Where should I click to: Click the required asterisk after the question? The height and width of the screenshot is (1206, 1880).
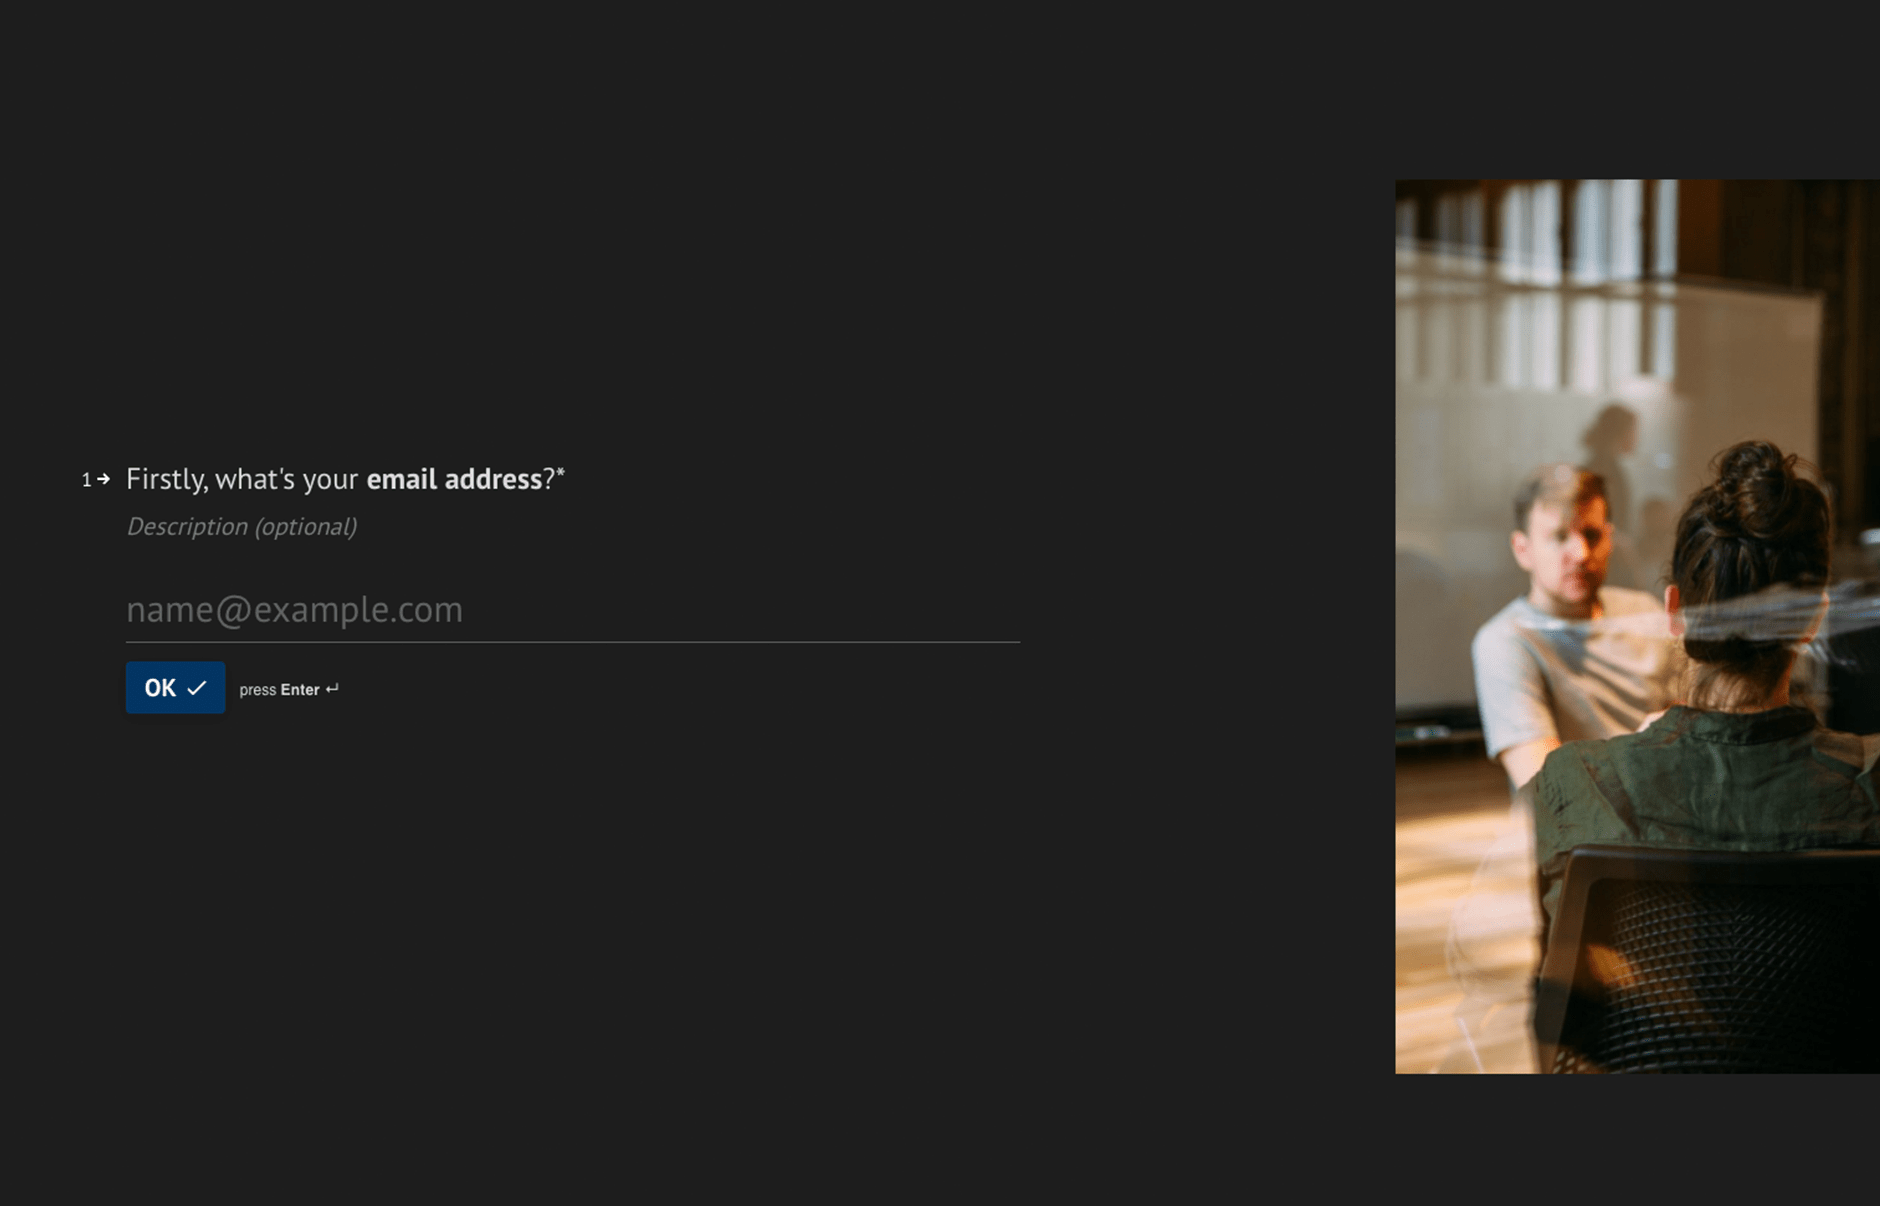(x=561, y=472)
